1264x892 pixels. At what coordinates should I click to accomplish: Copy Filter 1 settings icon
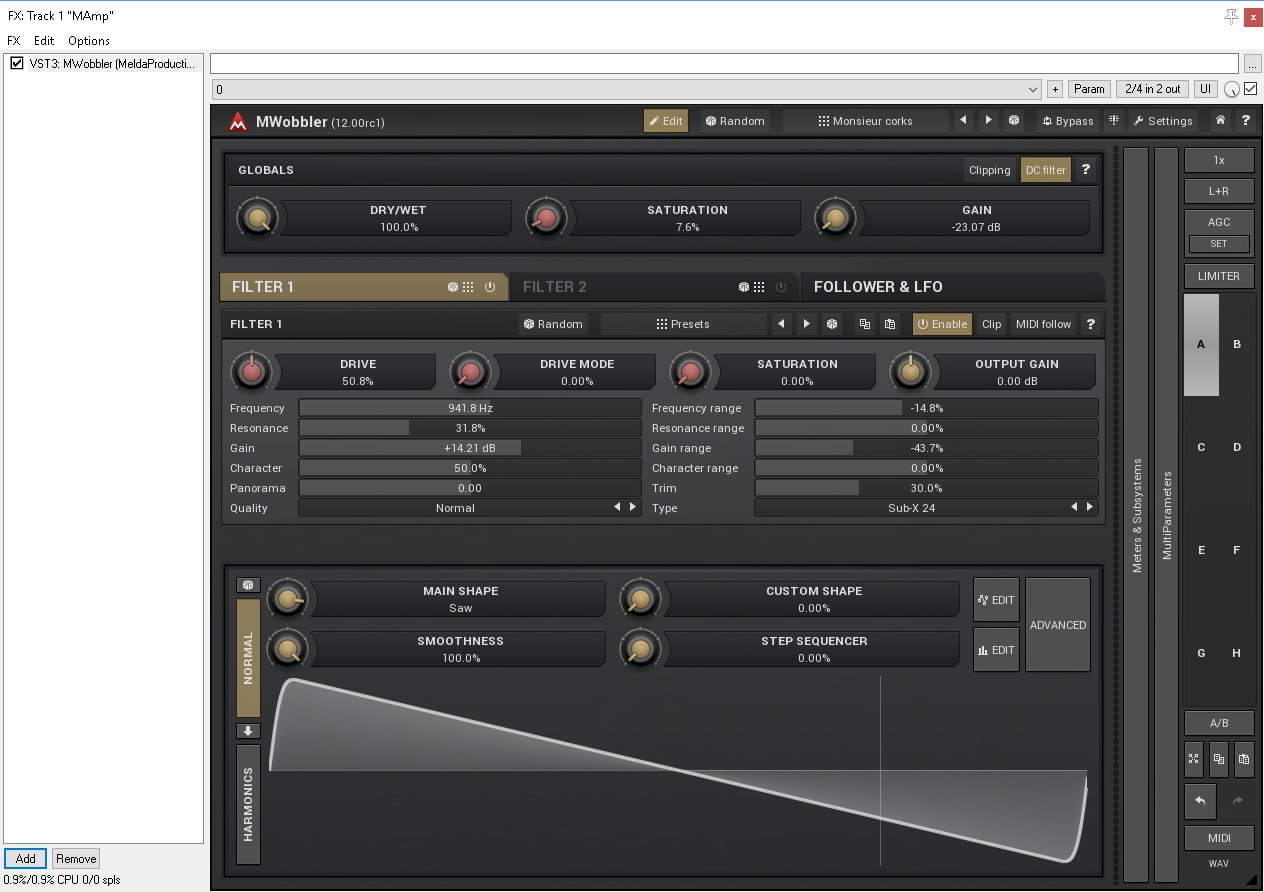(864, 324)
